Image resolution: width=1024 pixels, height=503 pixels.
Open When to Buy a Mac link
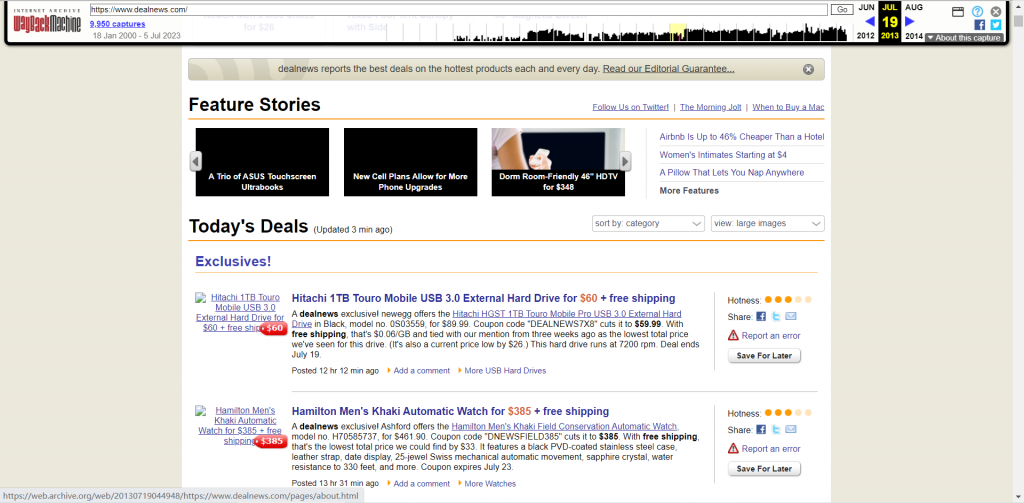point(788,107)
